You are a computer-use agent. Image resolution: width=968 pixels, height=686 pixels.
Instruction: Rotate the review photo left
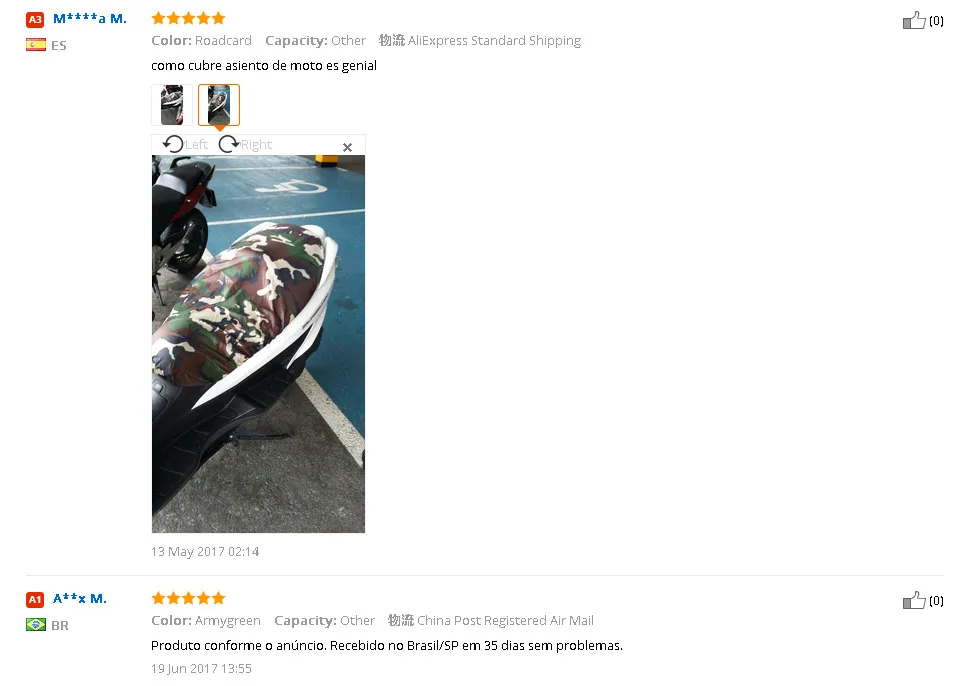click(x=185, y=144)
